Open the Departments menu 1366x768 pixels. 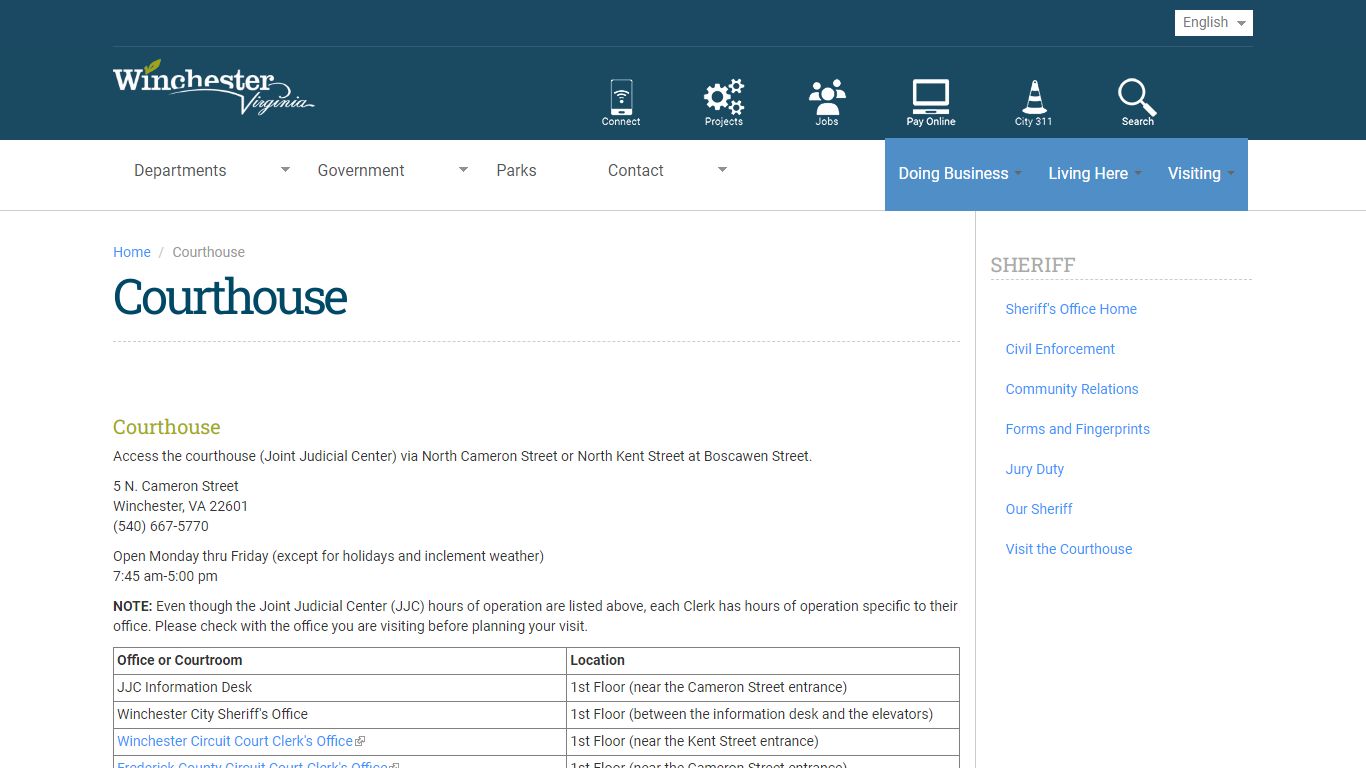coord(180,170)
